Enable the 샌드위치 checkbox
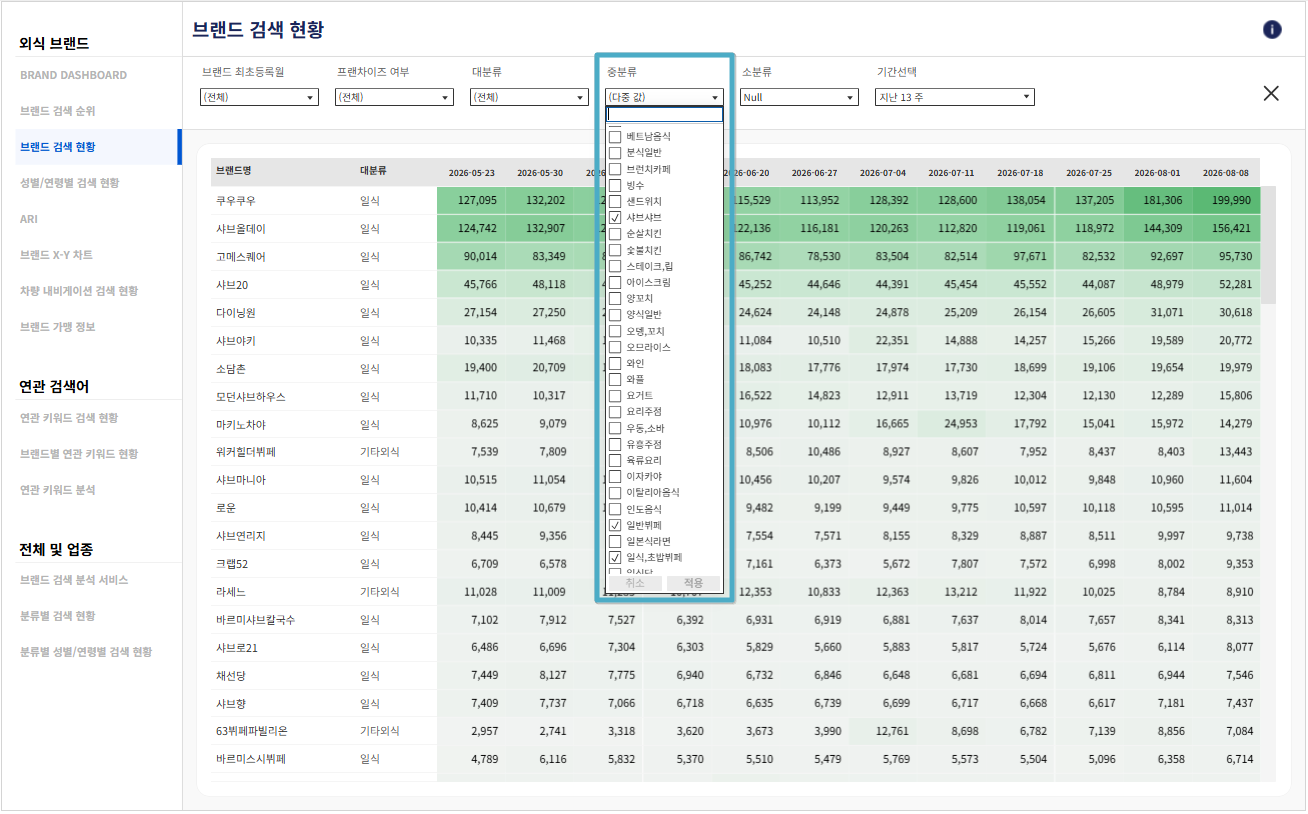The width and height of the screenshot is (1308, 814). tap(615, 201)
